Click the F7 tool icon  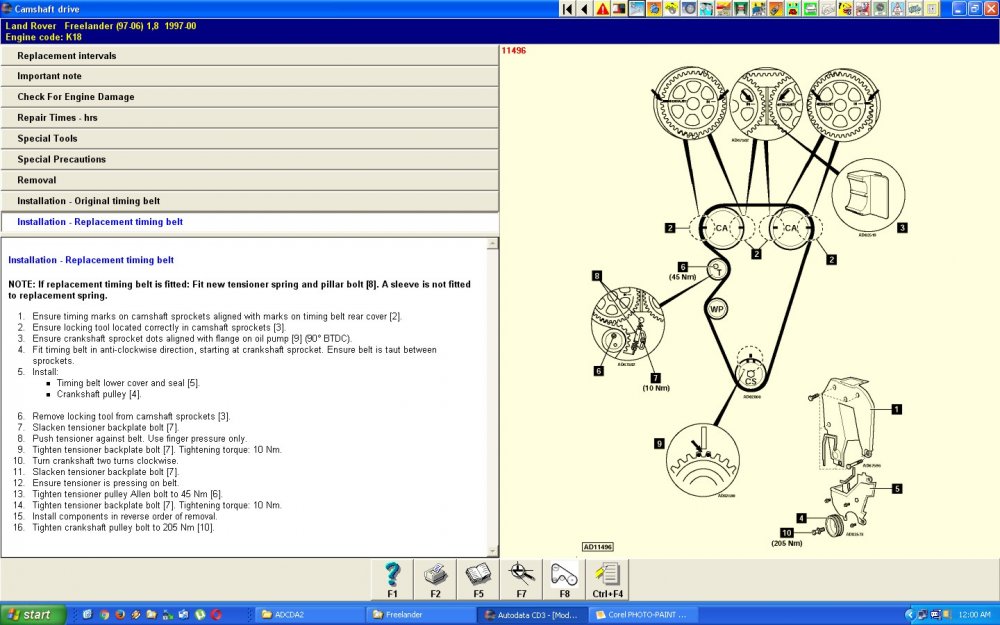521,580
